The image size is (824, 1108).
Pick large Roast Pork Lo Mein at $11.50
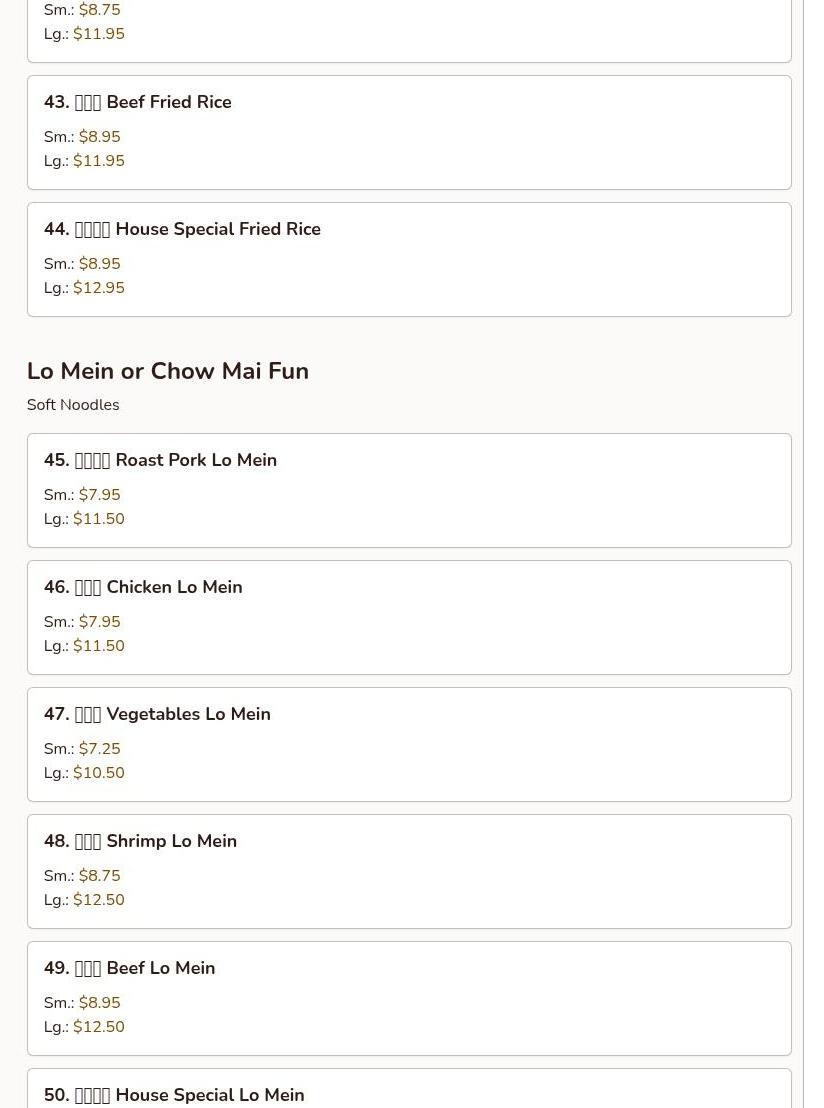pos(98,519)
